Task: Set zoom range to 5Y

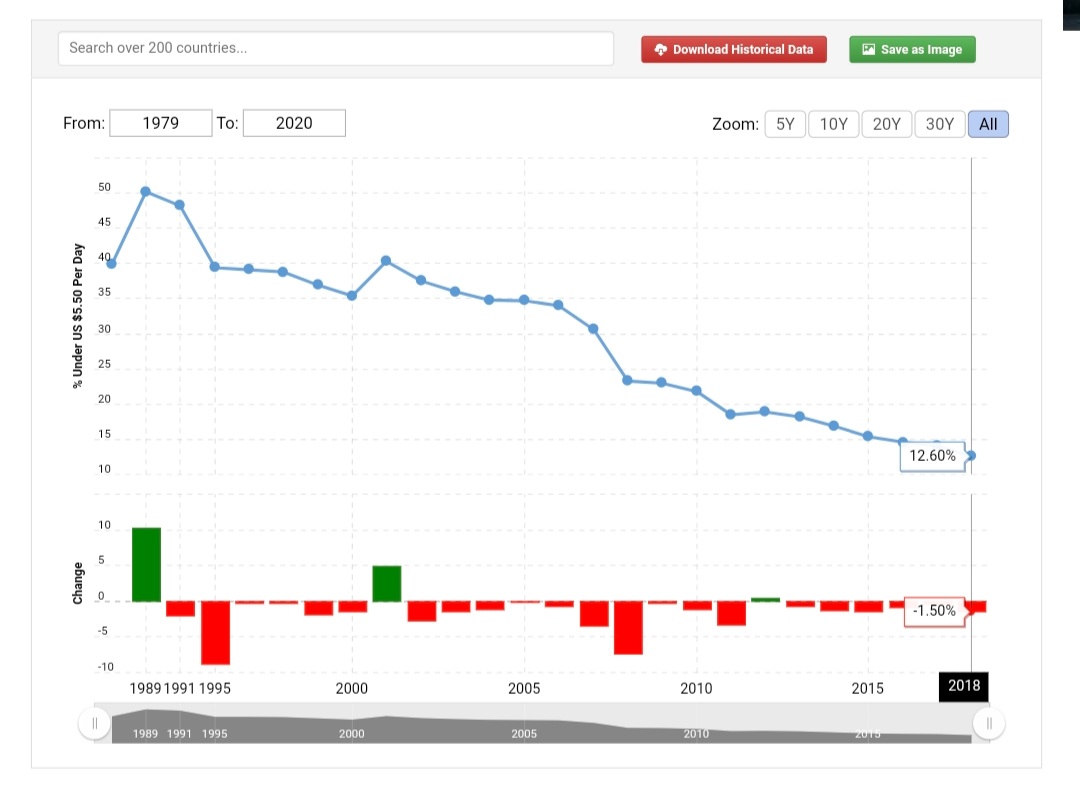Action: pos(785,124)
